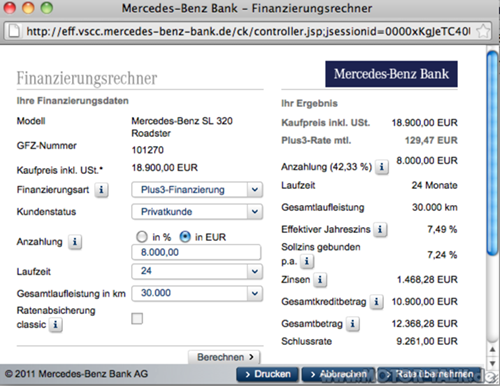Click the URL address bar
This screenshot has width=500, height=386.
click(248, 31)
